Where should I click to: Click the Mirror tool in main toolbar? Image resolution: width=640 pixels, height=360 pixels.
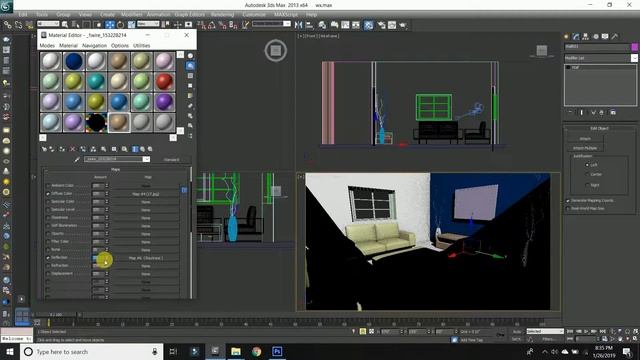pyautogui.click(x=299, y=25)
